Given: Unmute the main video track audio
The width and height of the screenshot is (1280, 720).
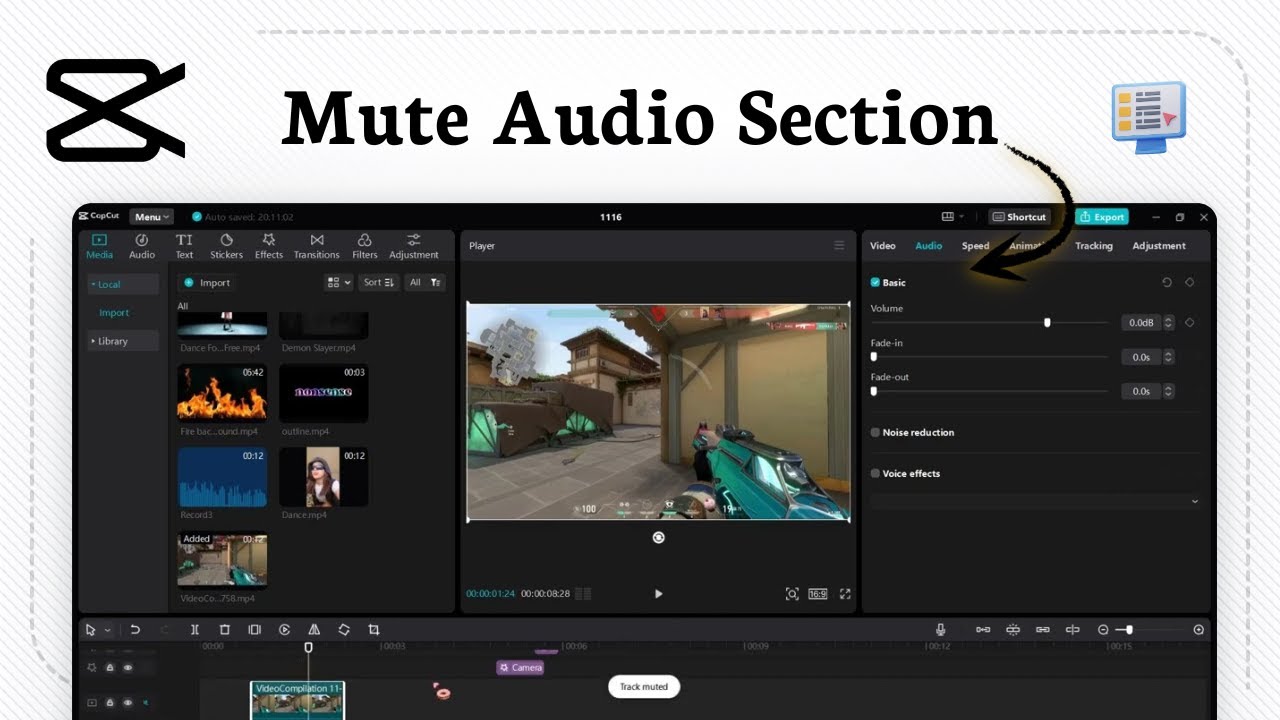Looking at the screenshot, I should coord(145,703).
